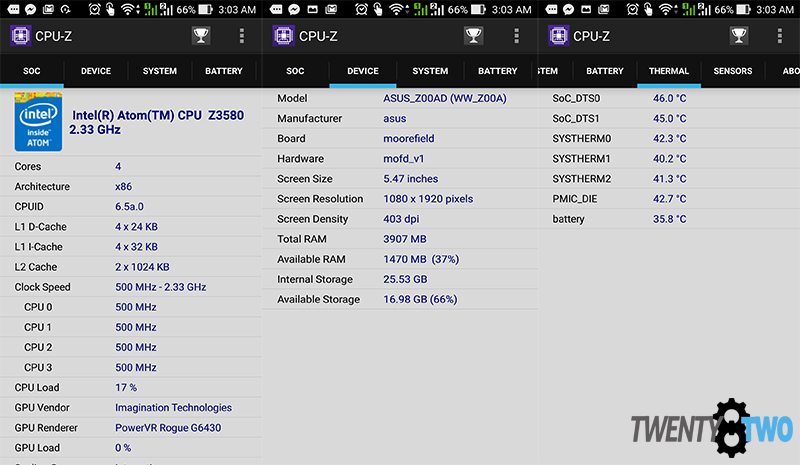Tap CPU-Z app logo in middle panel
The width and height of the screenshot is (800, 465).
click(x=283, y=36)
